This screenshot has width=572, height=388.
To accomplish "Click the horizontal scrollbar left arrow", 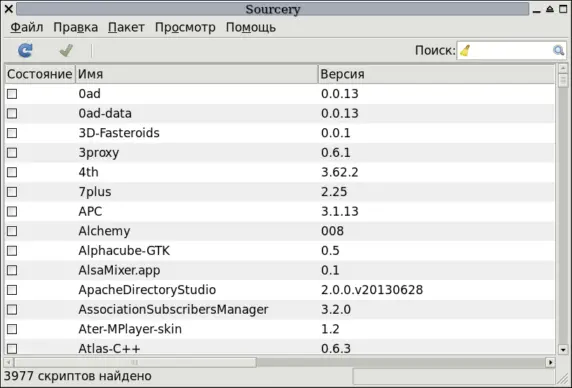I will (x=9, y=362).
